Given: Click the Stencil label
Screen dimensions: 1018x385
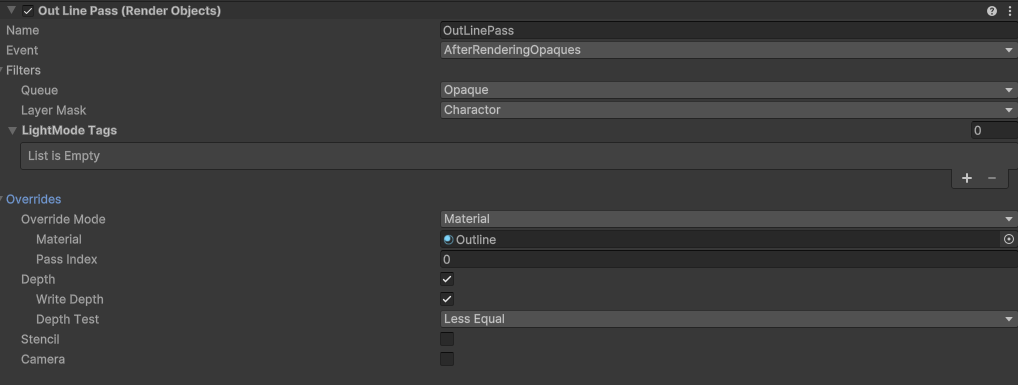Looking at the screenshot, I should tap(40, 340).
